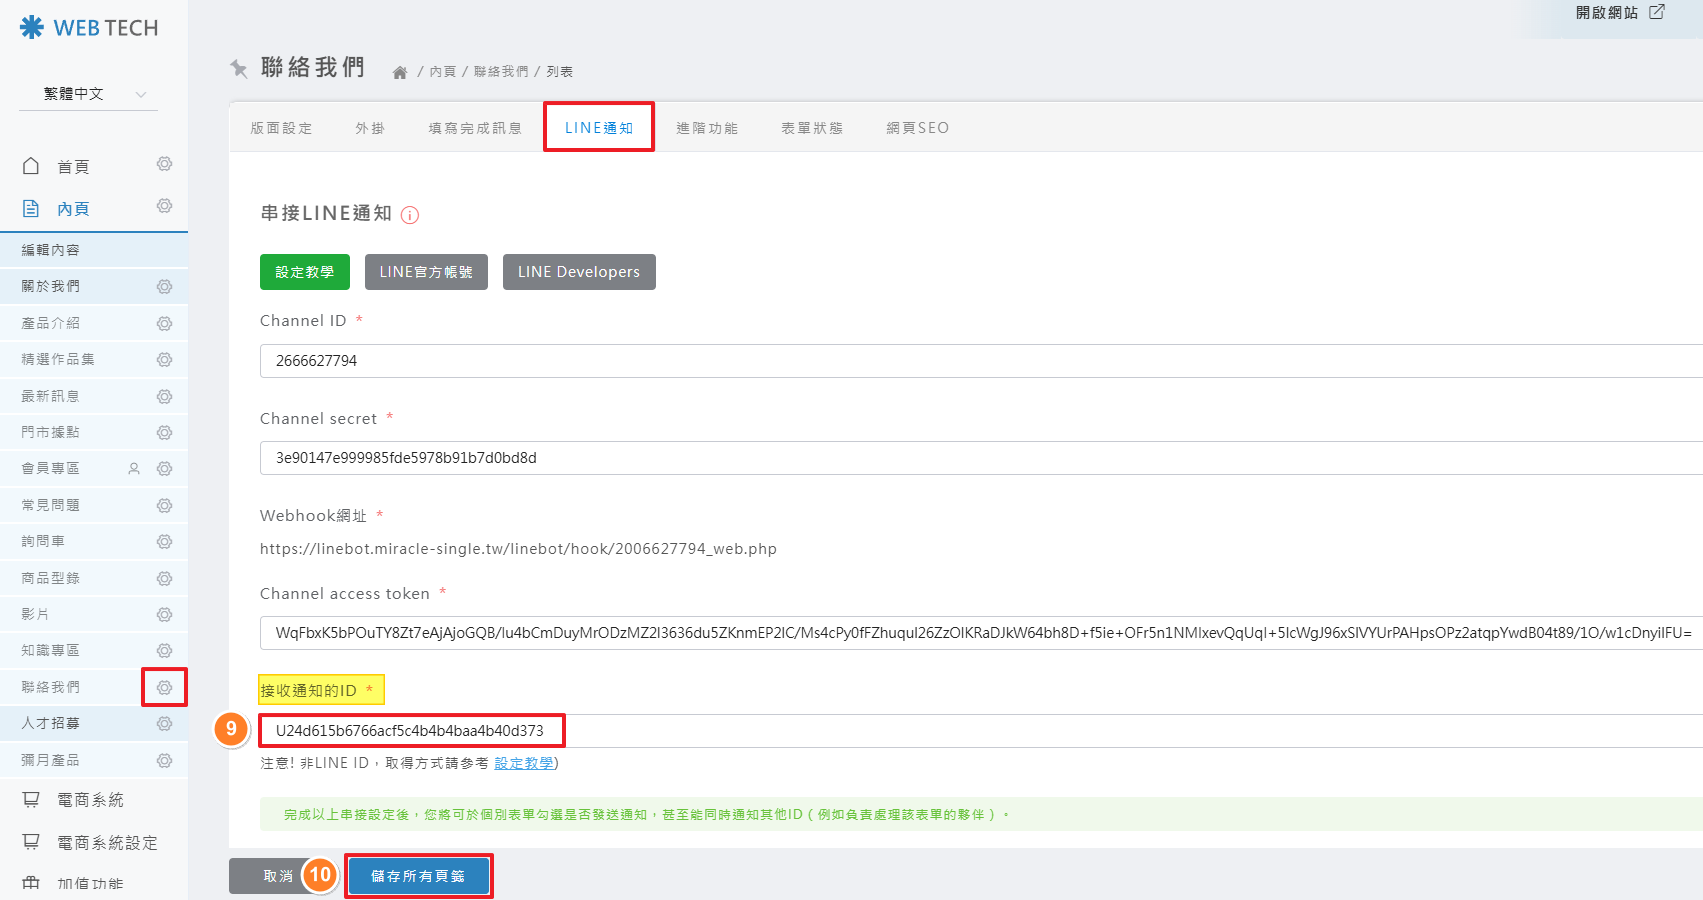The width and height of the screenshot is (1703, 900).
Task: Open the 進階功能 tab
Action: [707, 128]
